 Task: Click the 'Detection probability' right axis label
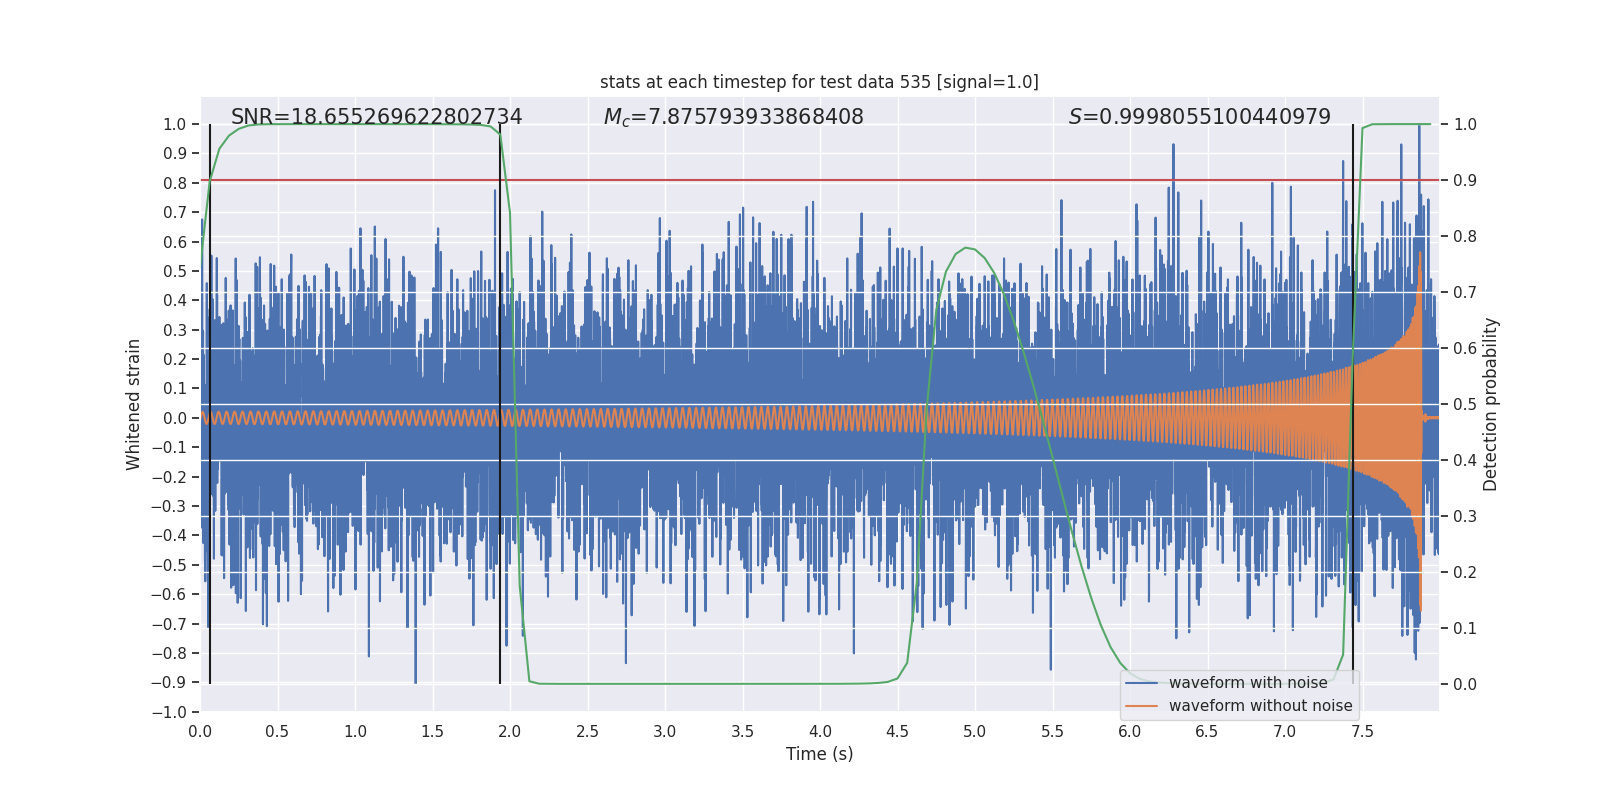[1490, 404]
